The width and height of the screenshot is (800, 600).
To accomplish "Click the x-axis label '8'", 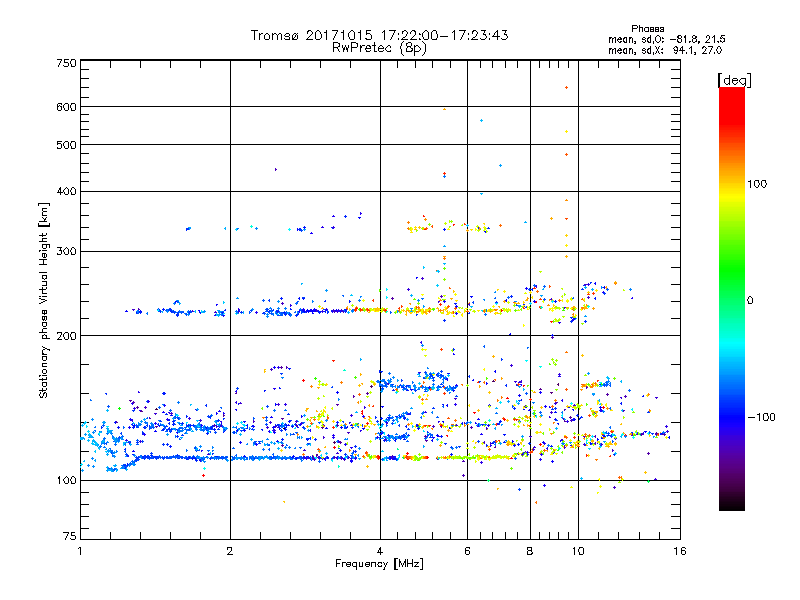I will click(x=530, y=551).
